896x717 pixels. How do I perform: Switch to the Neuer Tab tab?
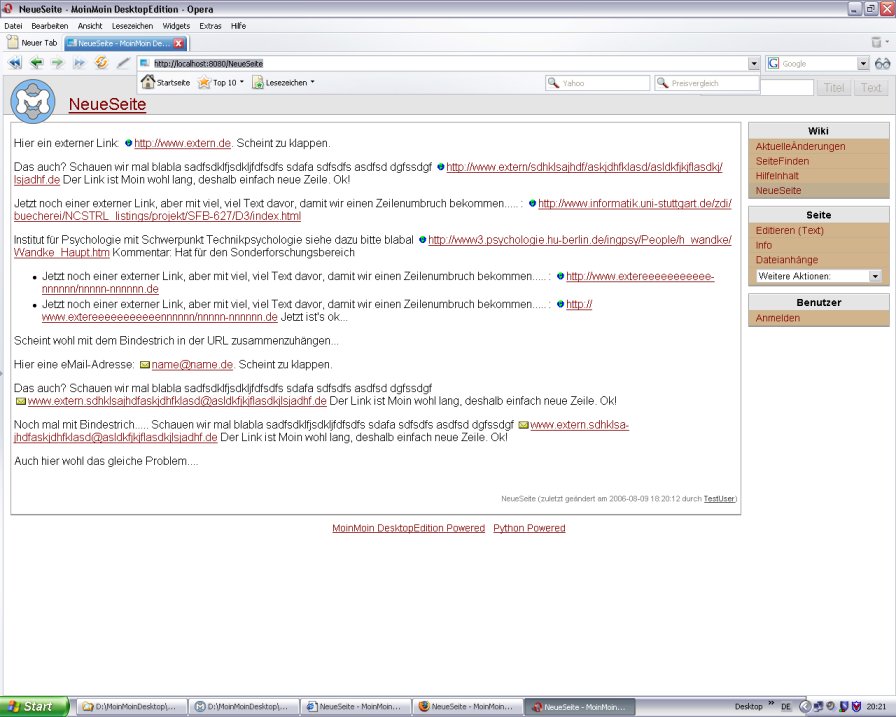click(32, 44)
